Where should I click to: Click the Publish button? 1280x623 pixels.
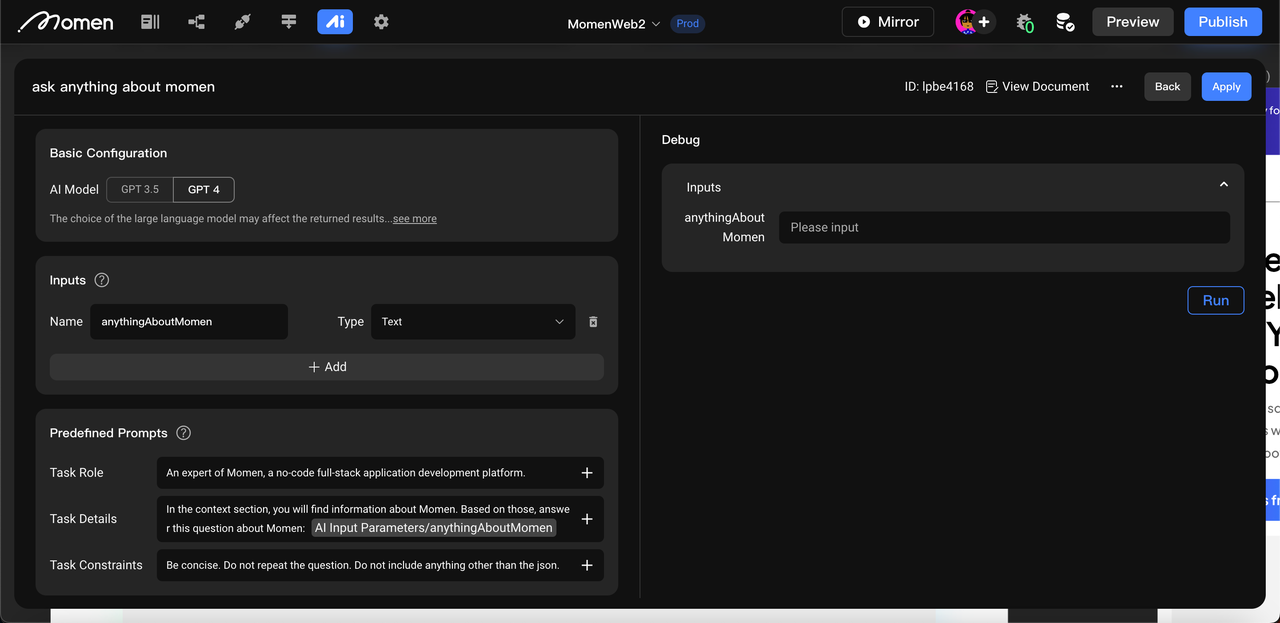[1223, 22]
